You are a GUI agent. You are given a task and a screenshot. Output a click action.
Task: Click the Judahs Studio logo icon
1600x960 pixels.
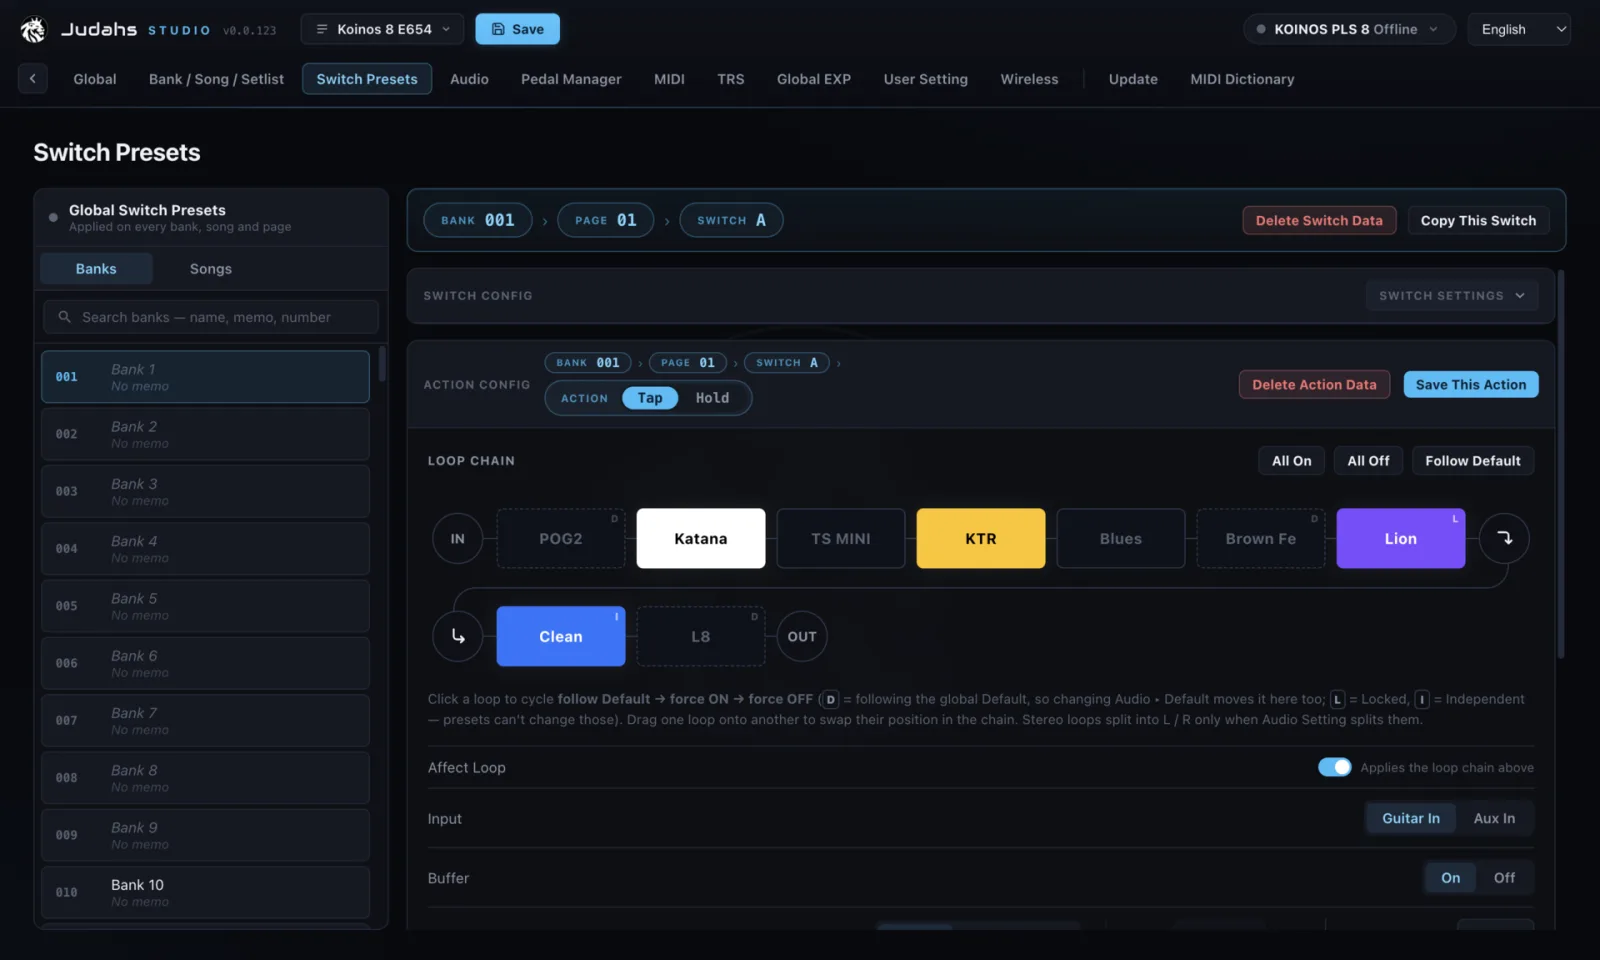click(x=33, y=30)
